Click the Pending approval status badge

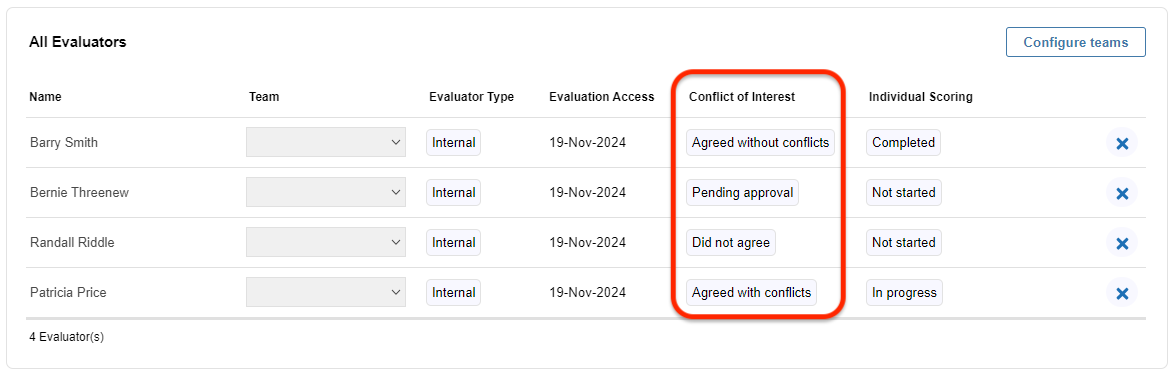pos(742,192)
